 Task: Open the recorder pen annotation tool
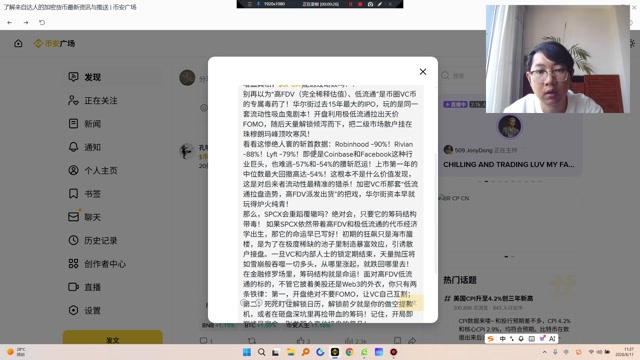(x=380, y=4)
